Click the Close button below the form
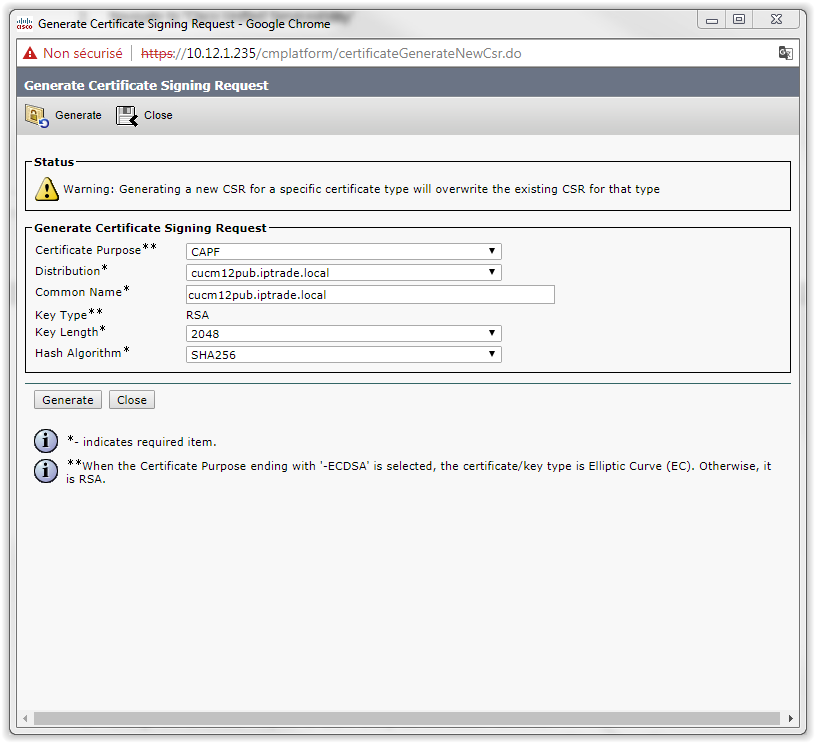This screenshot has width=815, height=743. click(132, 400)
